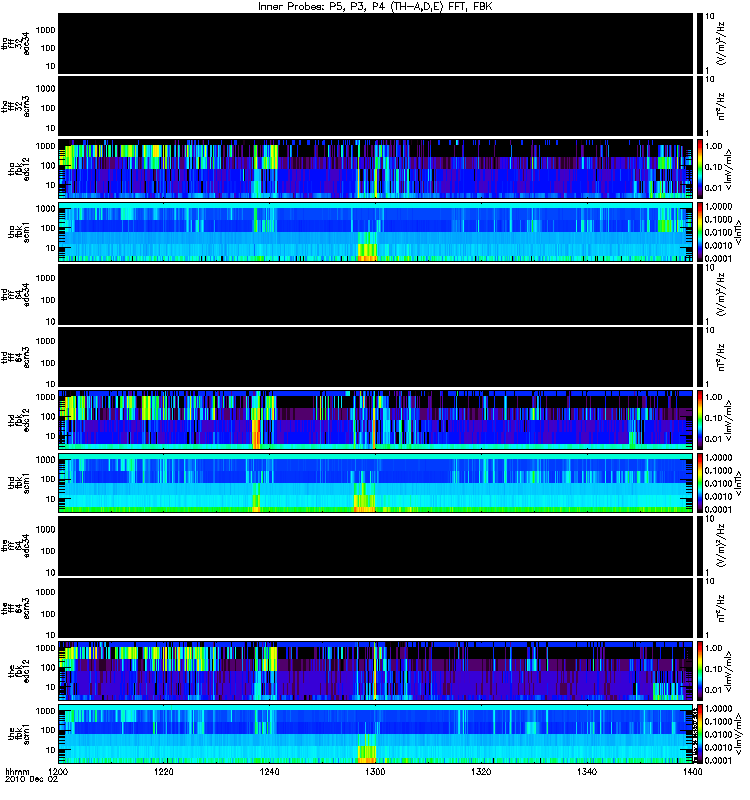Select the 'the fbk scm1' y-axis title
This screenshot has width=750, height=800.
click(19, 734)
